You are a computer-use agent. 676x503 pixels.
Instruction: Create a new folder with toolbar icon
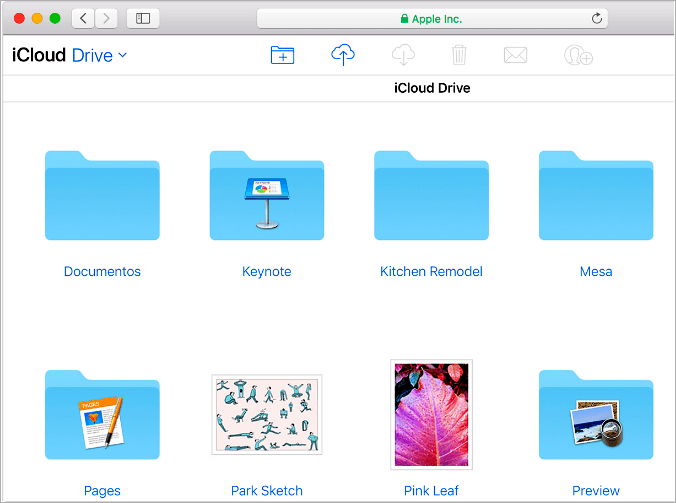coord(282,55)
